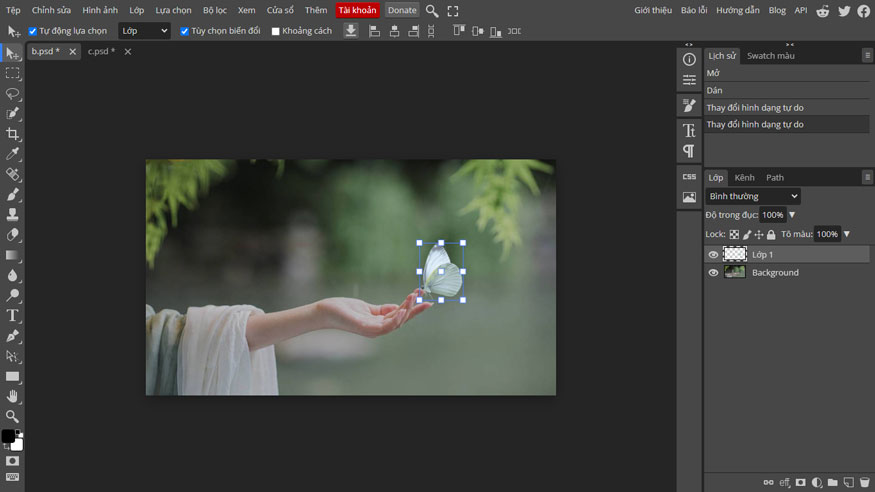Activate the Hand tool

coord(13,397)
